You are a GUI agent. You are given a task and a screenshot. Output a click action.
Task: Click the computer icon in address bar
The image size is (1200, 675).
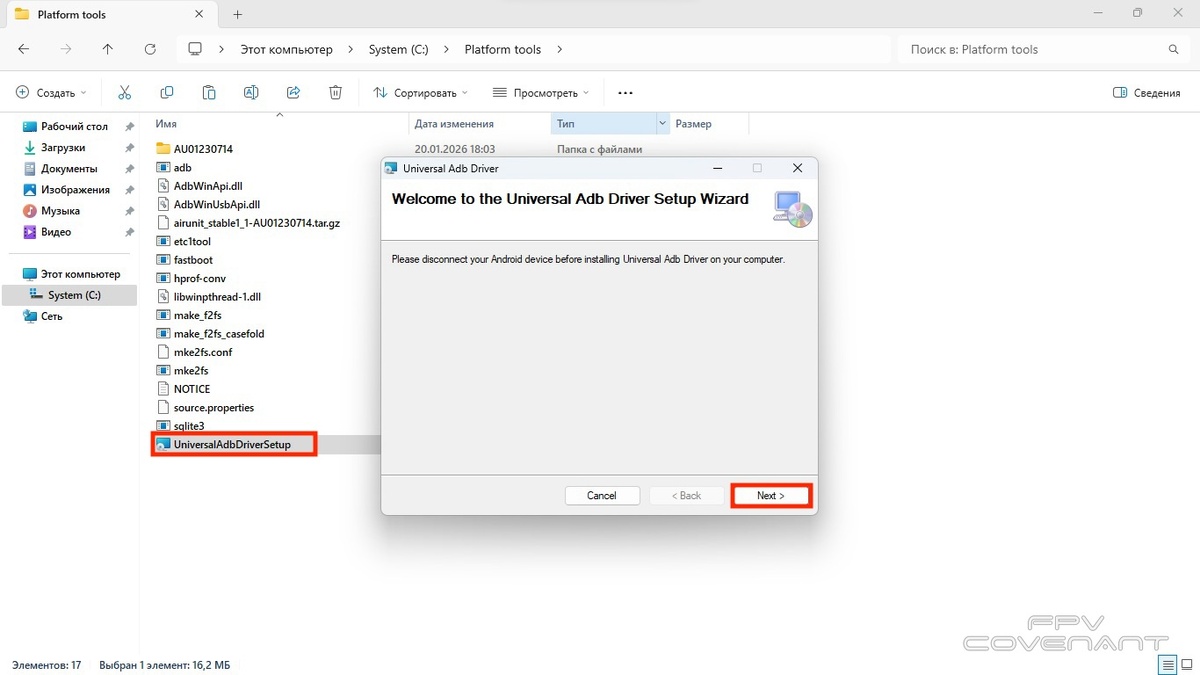click(195, 49)
